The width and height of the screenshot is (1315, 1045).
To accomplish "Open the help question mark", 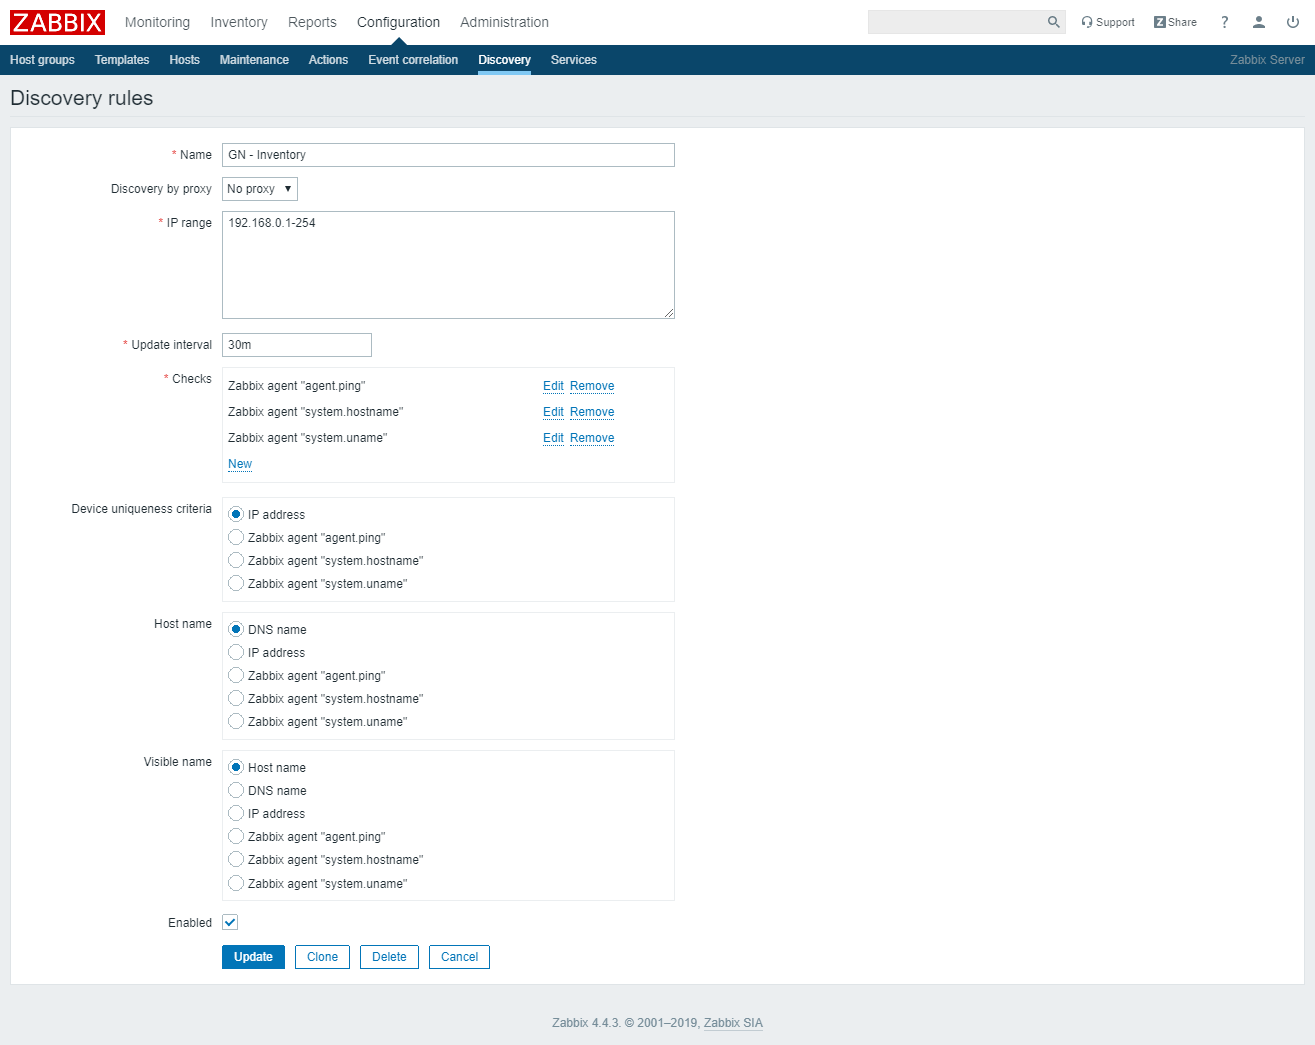I will [x=1225, y=22].
